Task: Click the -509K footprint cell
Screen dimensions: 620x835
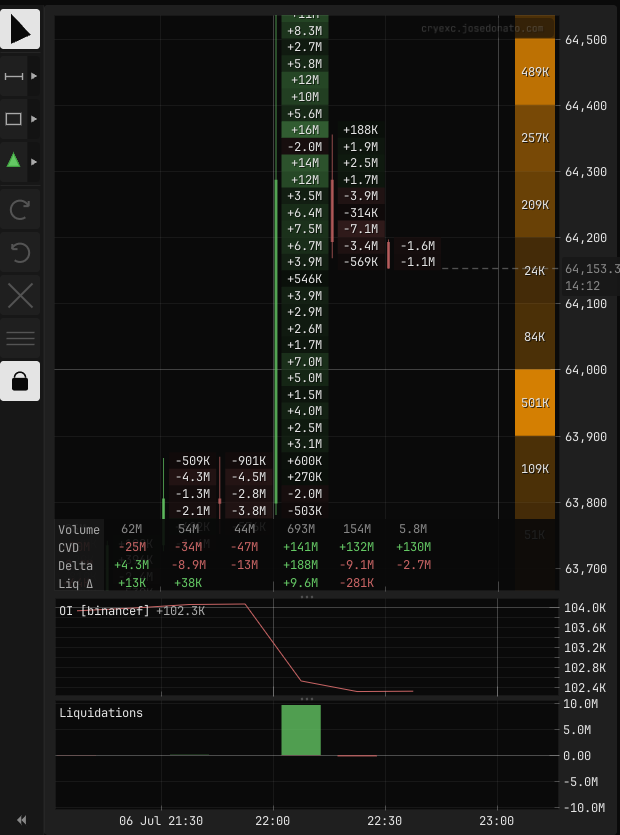Action: click(x=192, y=461)
